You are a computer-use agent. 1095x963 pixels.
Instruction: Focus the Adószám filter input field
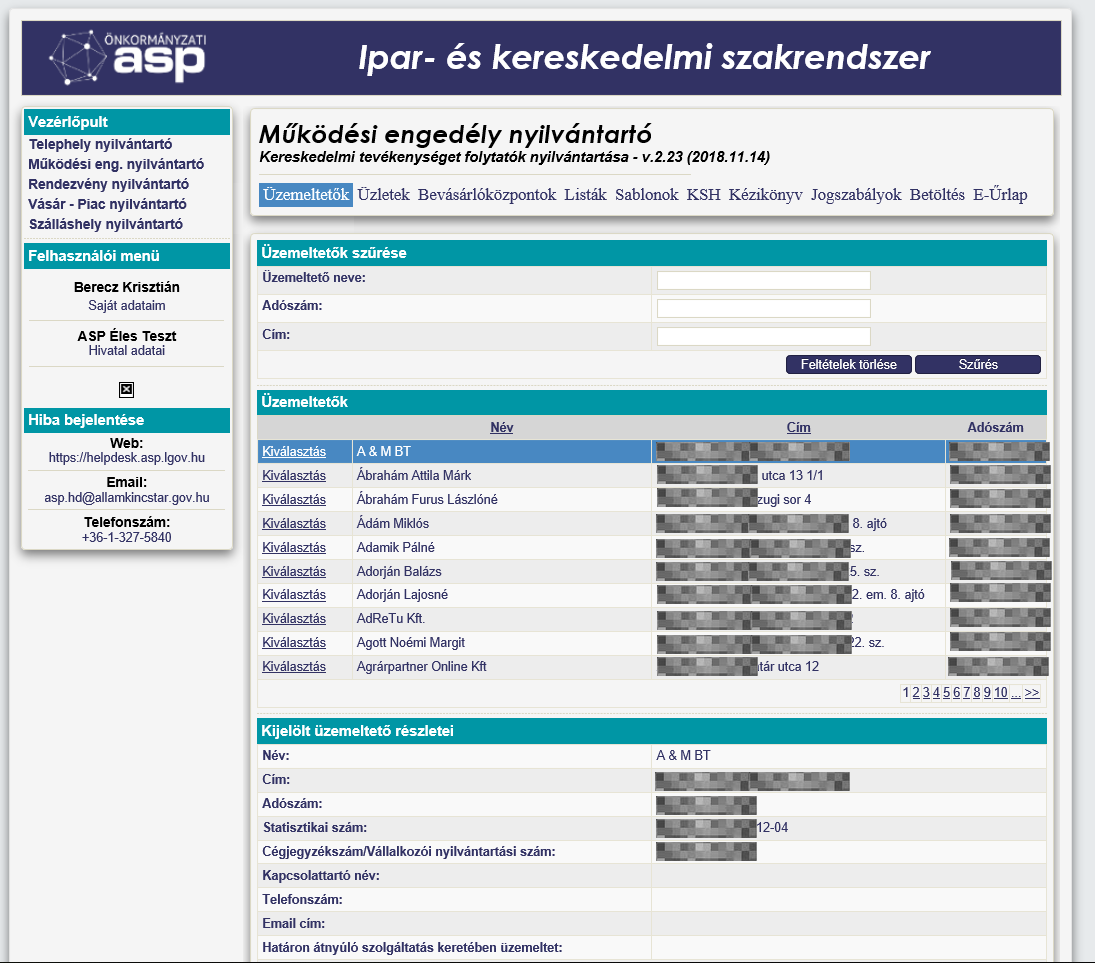763,308
